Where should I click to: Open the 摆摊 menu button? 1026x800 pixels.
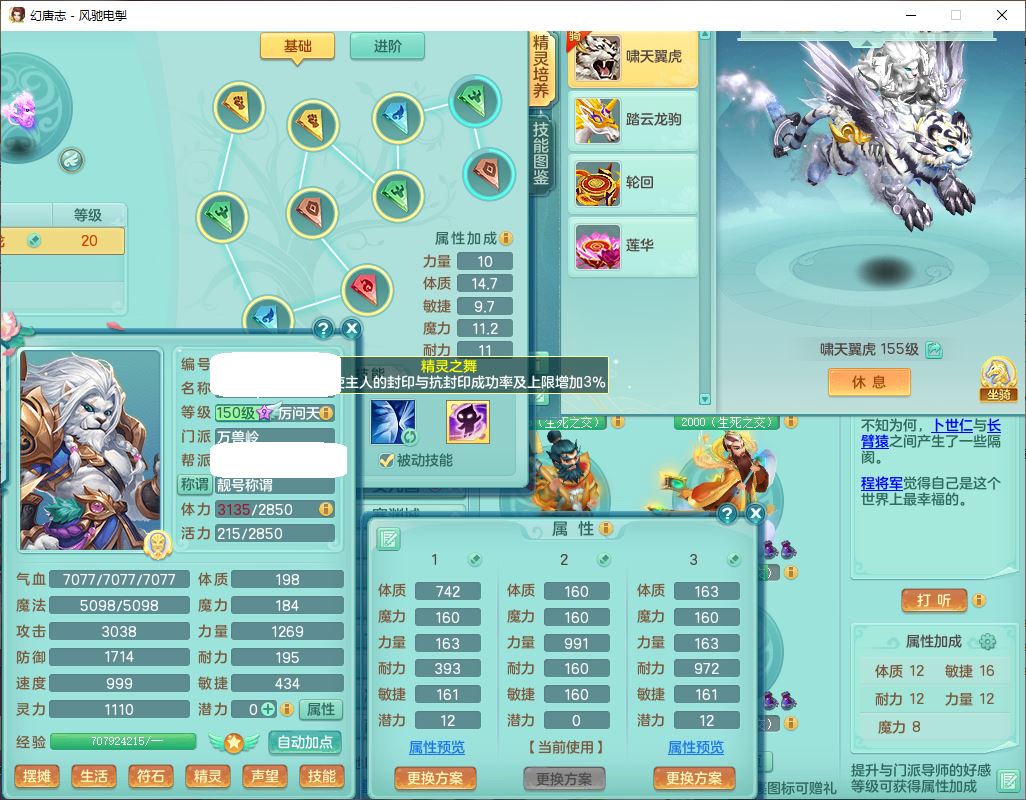pos(37,776)
